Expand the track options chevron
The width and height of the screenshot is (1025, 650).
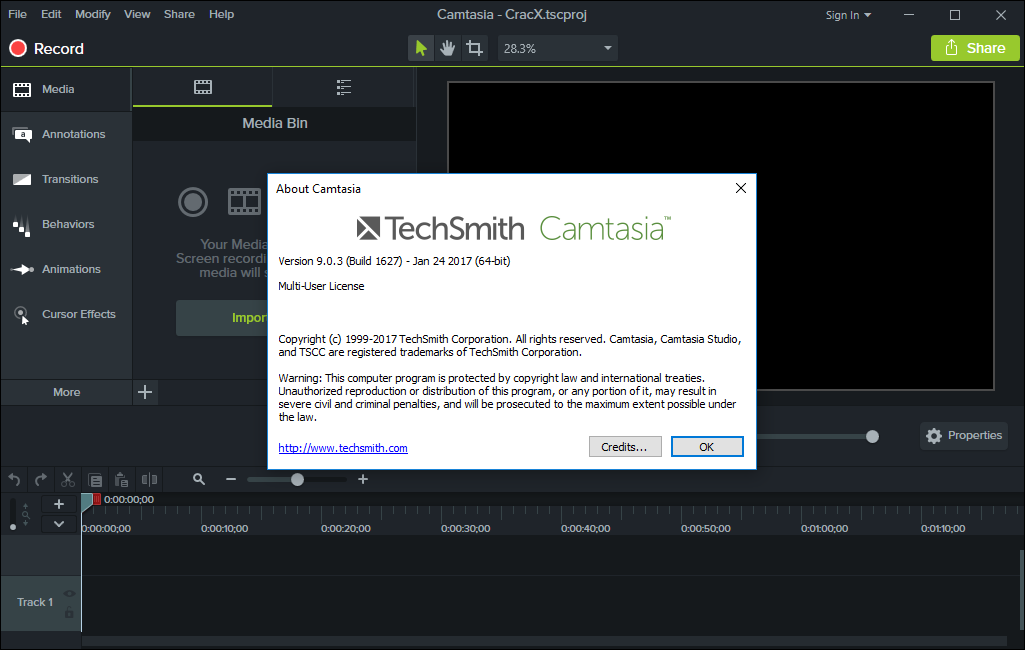[x=59, y=524]
